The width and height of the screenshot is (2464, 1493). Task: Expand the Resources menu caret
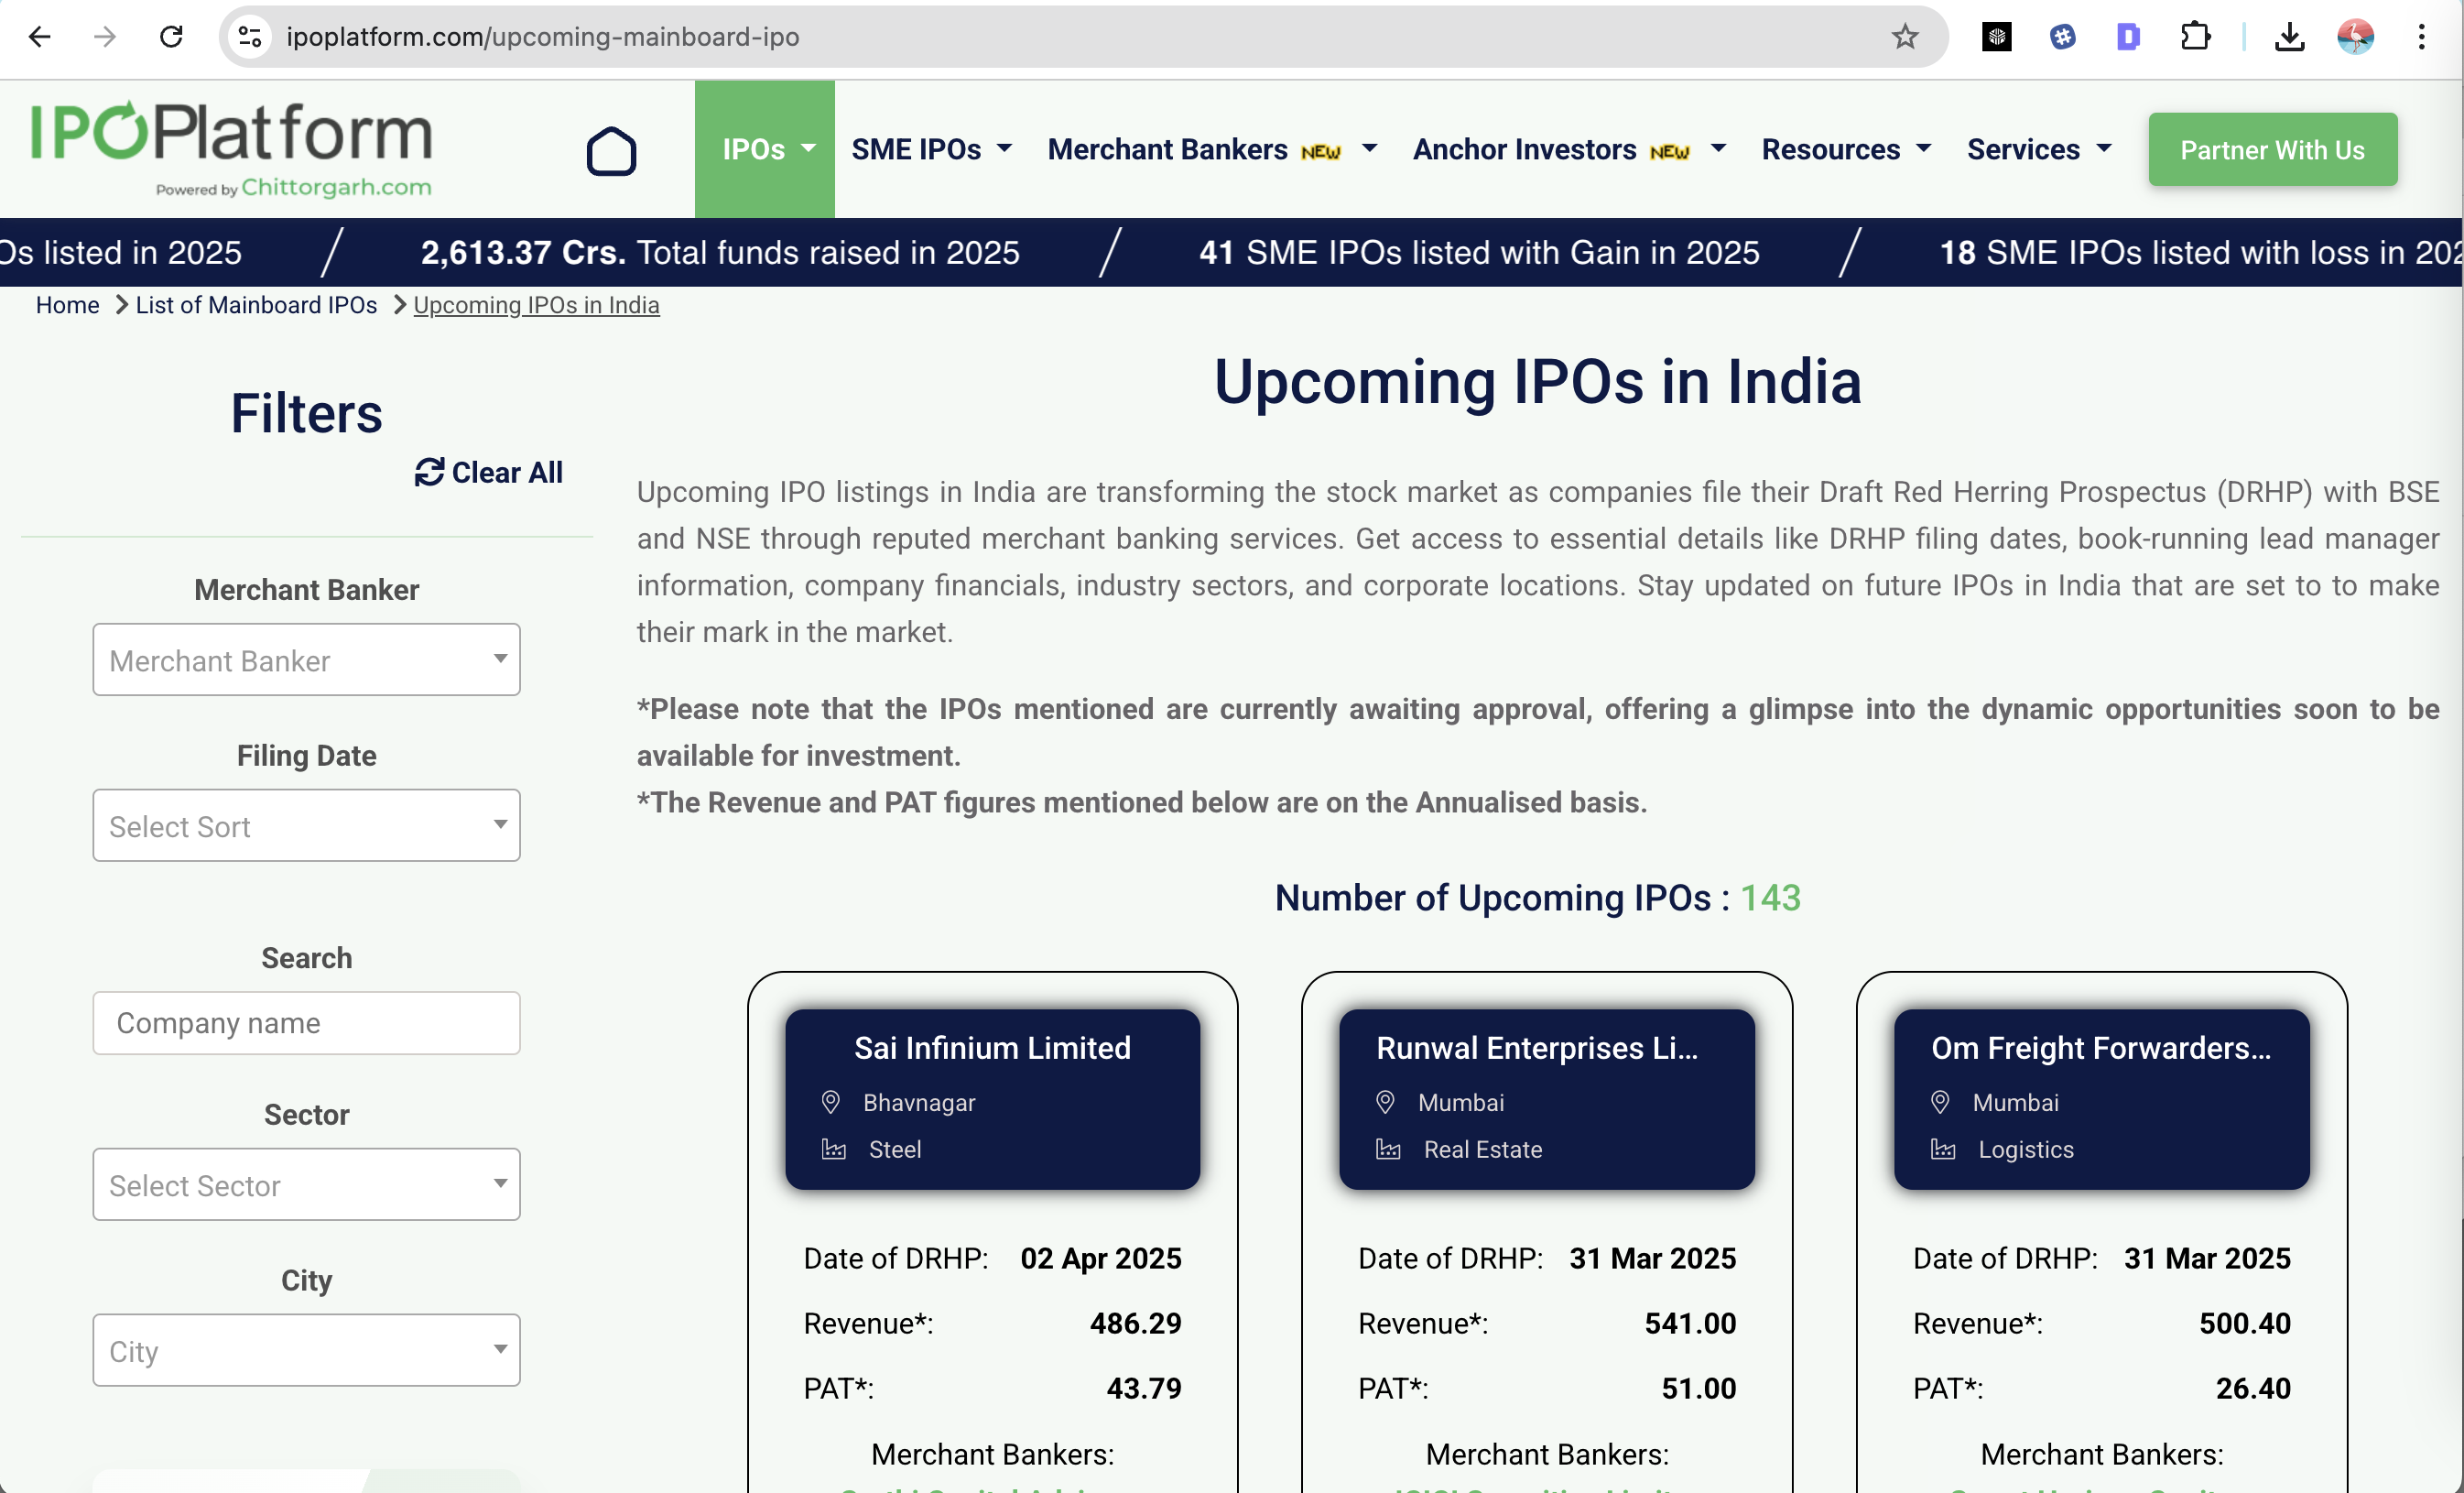pos(1923,148)
